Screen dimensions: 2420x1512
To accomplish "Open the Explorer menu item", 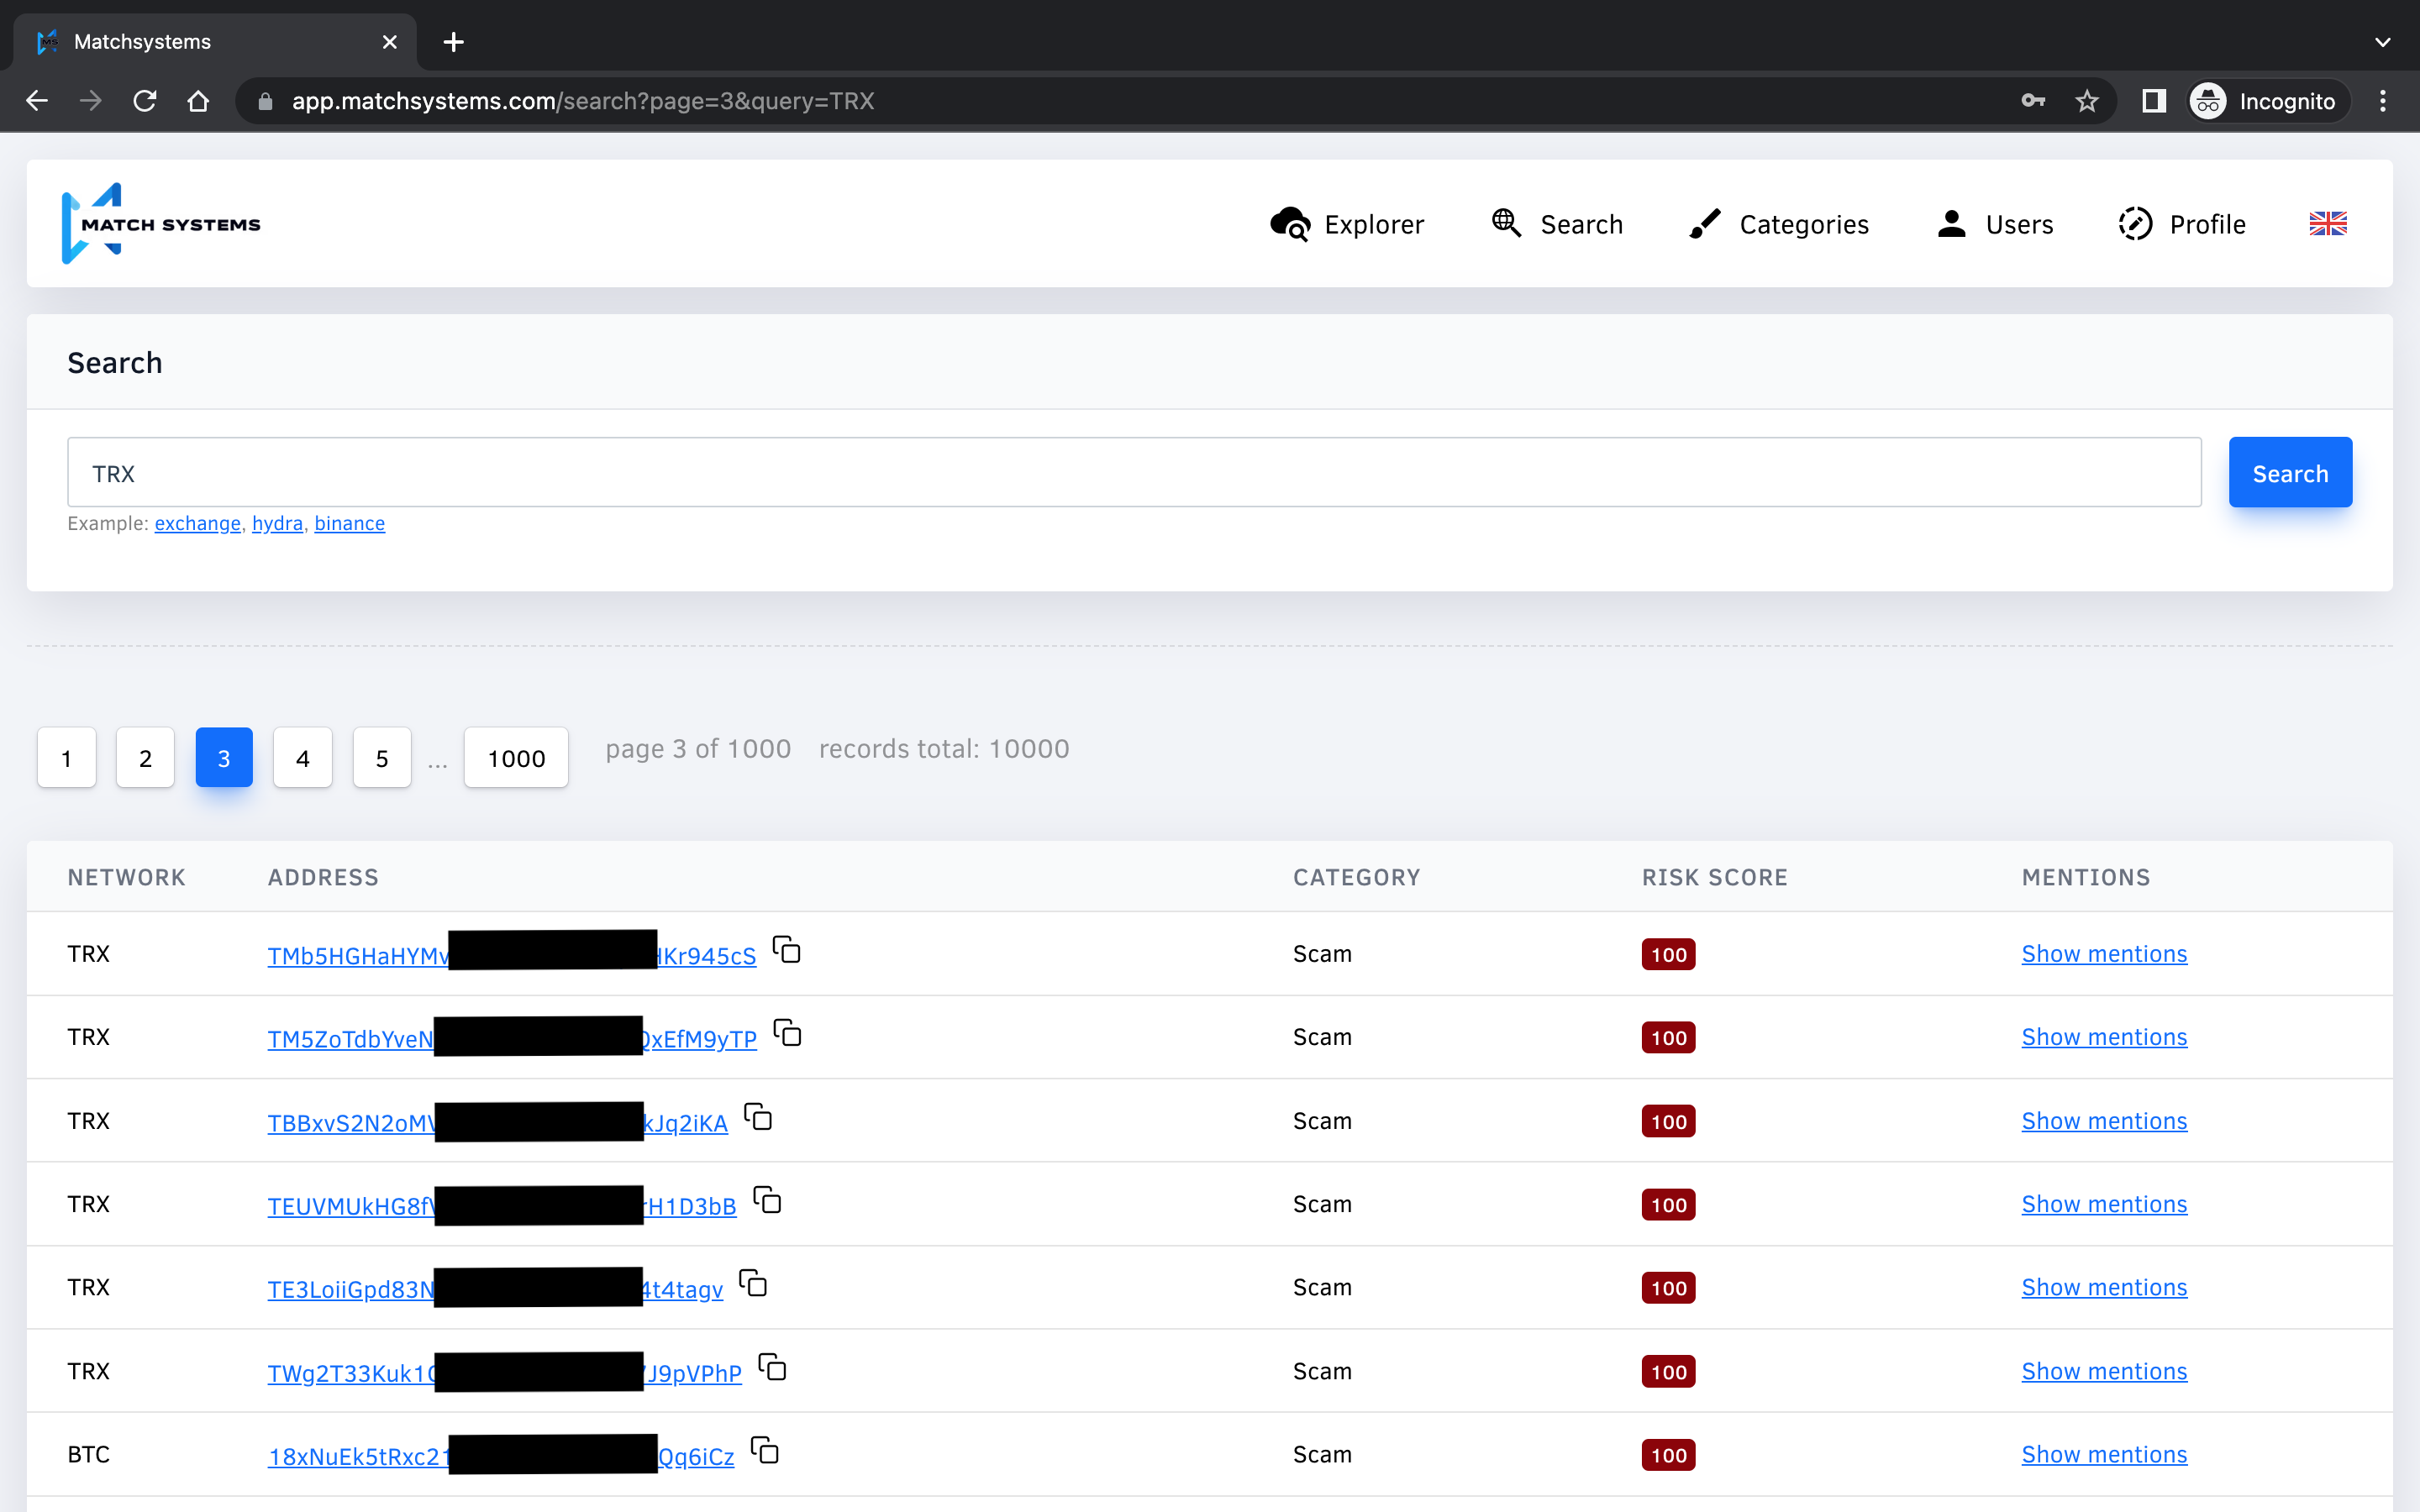I will [1346, 224].
